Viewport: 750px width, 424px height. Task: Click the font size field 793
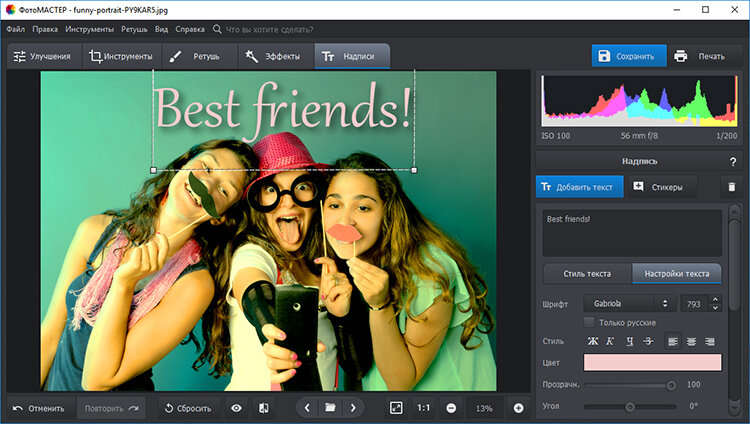tap(694, 304)
